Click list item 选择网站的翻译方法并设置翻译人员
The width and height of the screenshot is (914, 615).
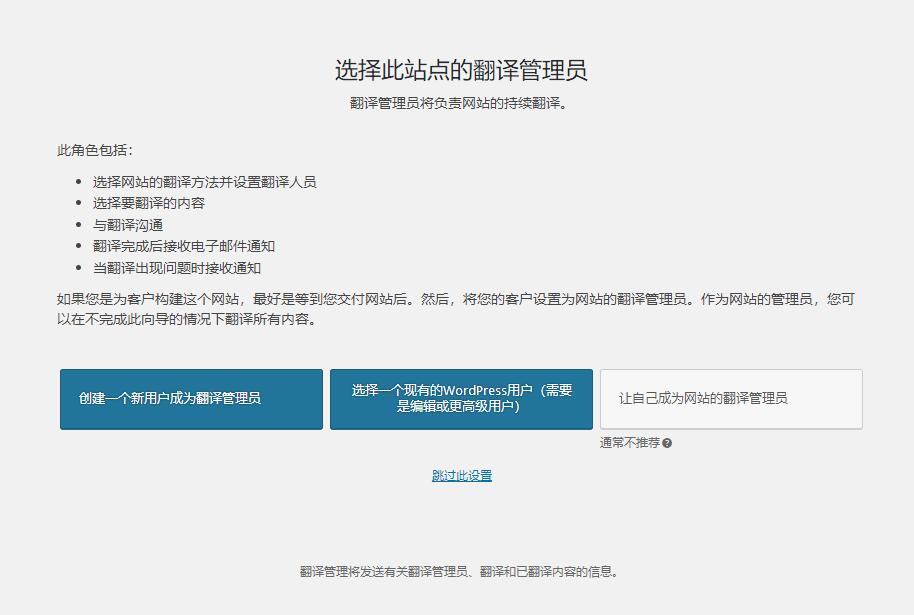(204, 182)
